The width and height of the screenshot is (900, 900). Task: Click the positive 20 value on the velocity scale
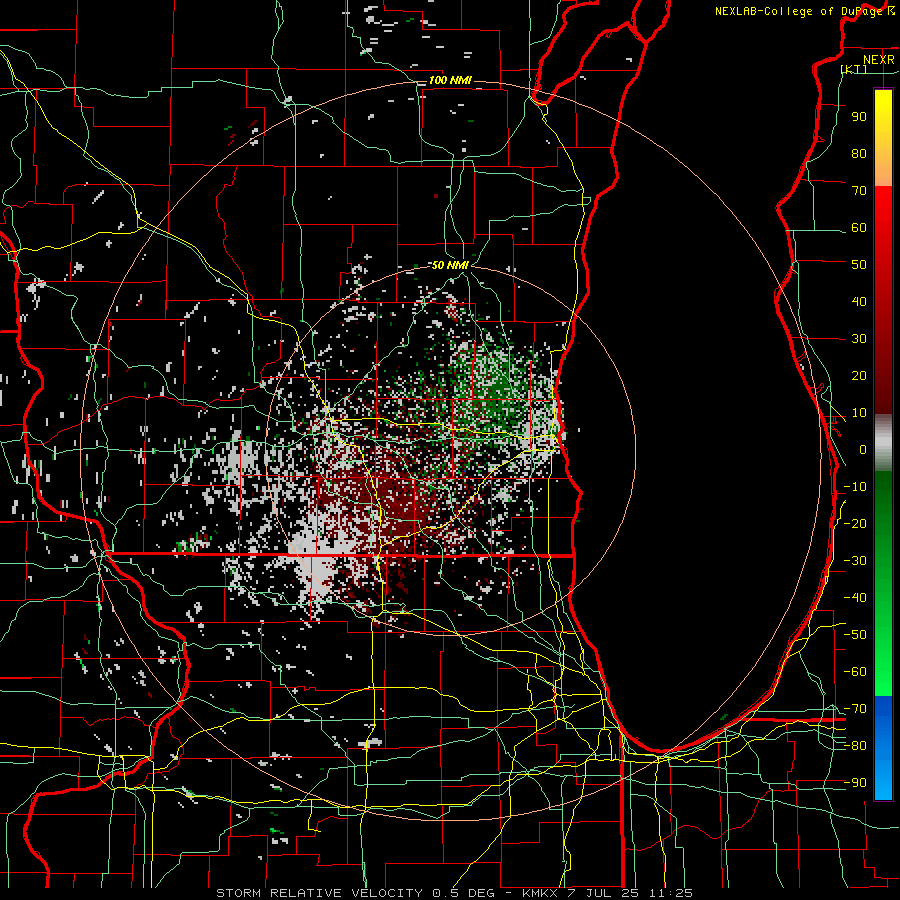[859, 376]
